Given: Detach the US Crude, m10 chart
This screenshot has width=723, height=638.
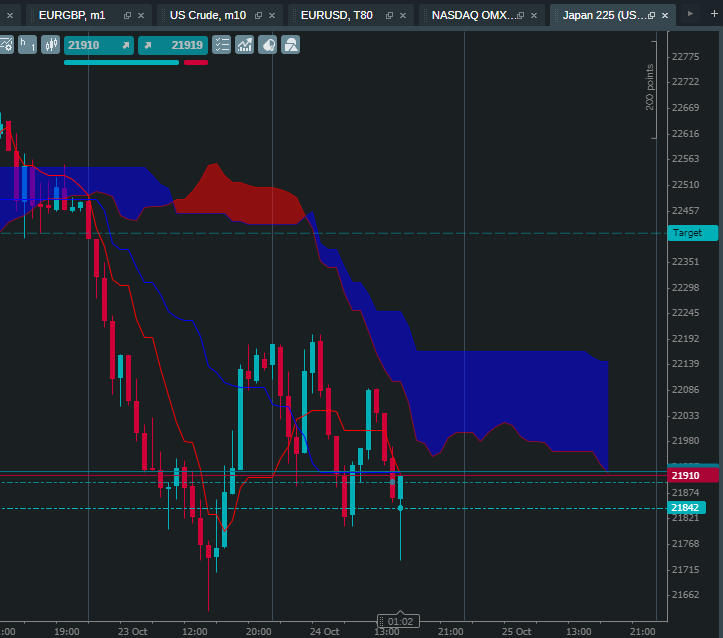Looking at the screenshot, I should pyautogui.click(x=258, y=16).
